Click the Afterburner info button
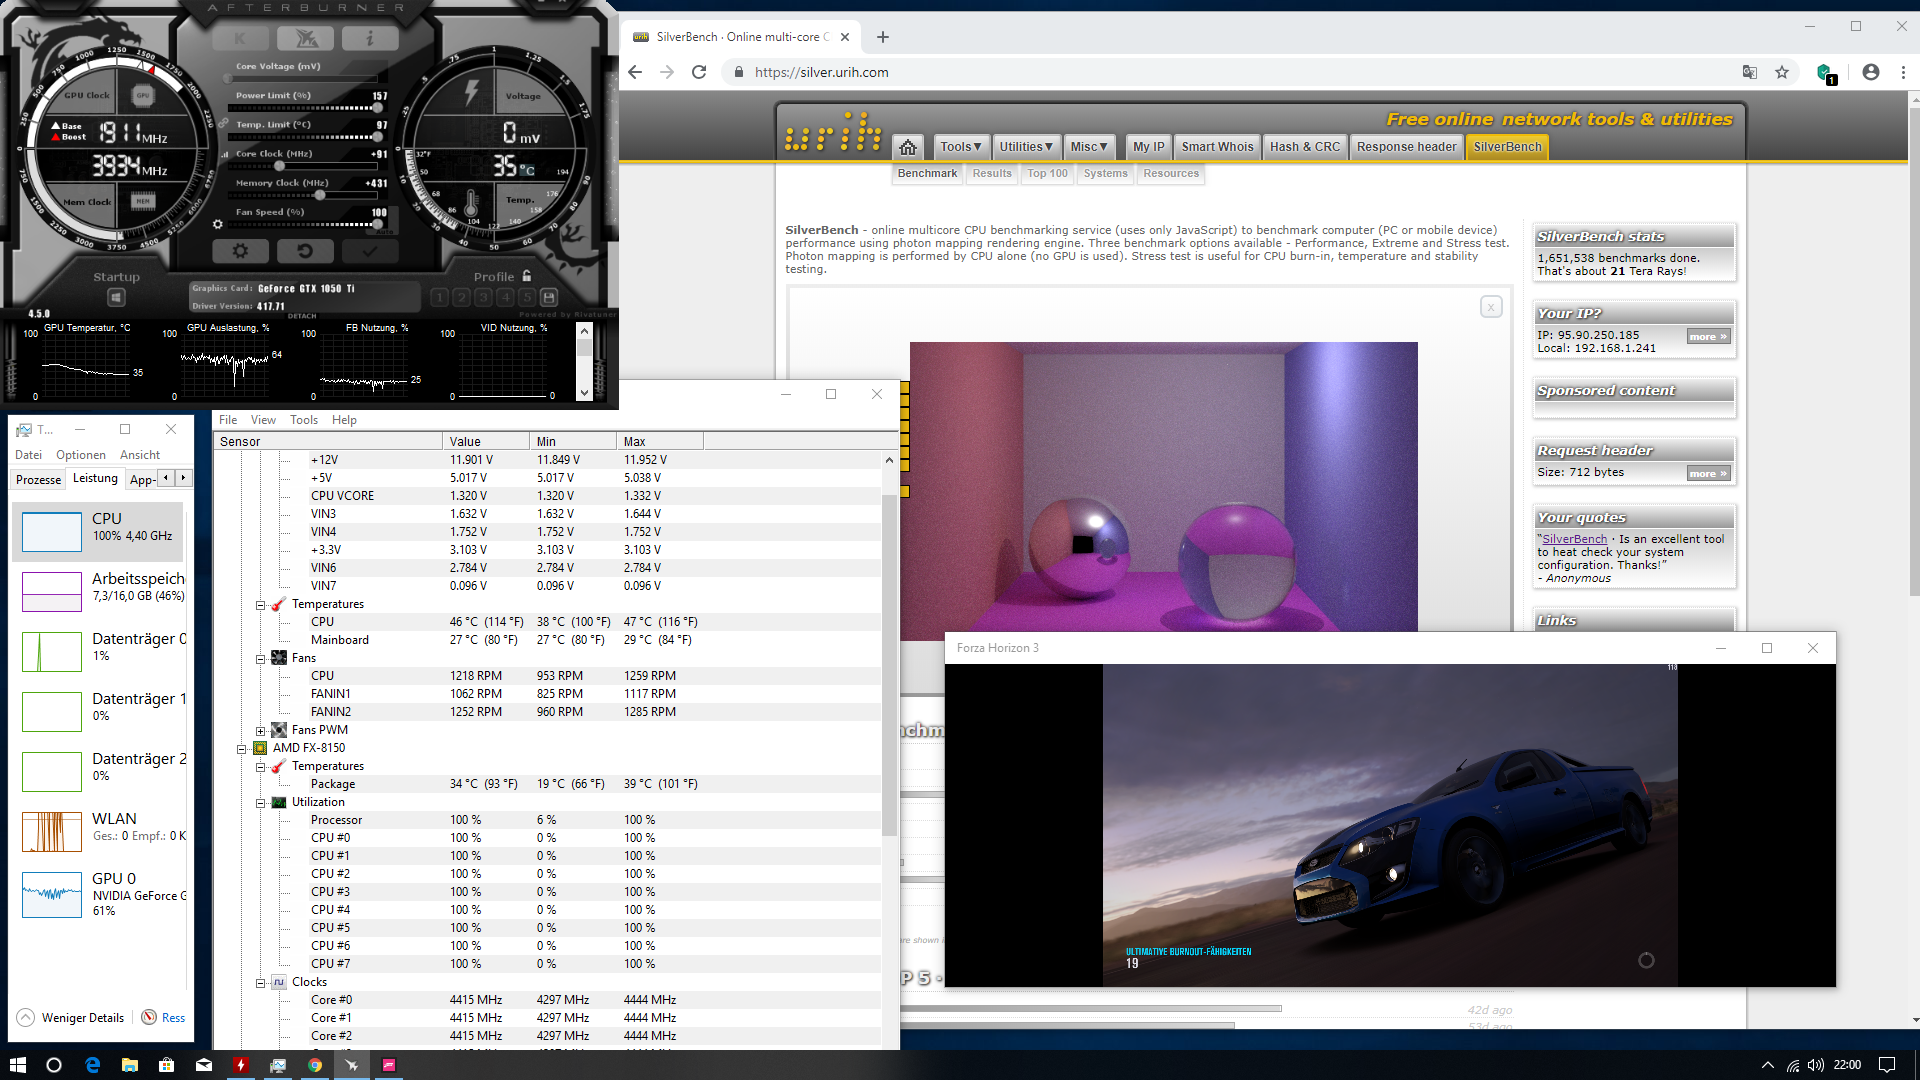This screenshot has width=1920, height=1080. 369,39
